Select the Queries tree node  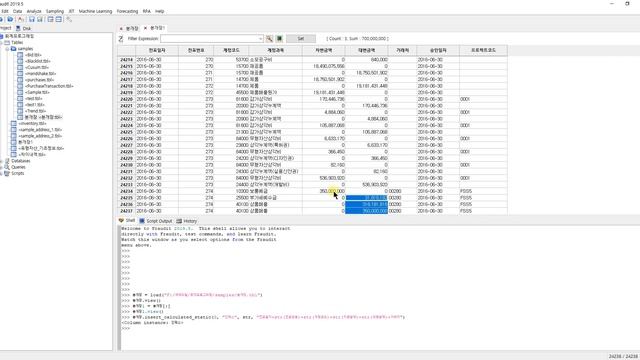18,167
